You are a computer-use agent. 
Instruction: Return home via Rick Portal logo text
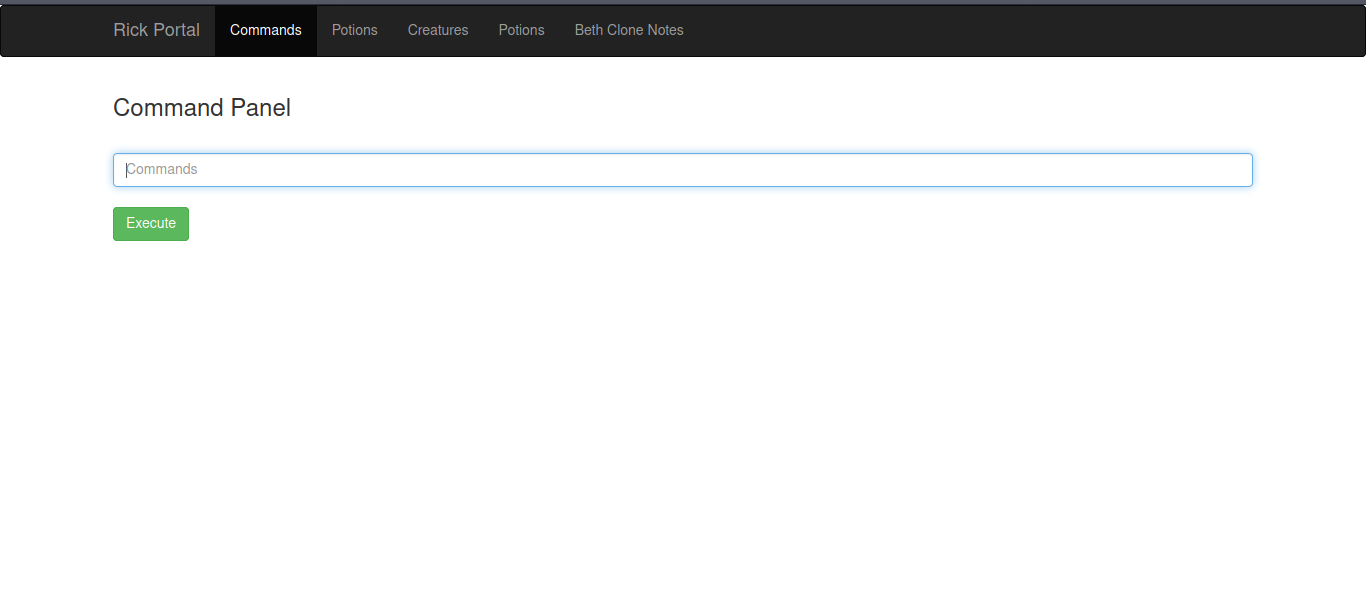coord(156,30)
